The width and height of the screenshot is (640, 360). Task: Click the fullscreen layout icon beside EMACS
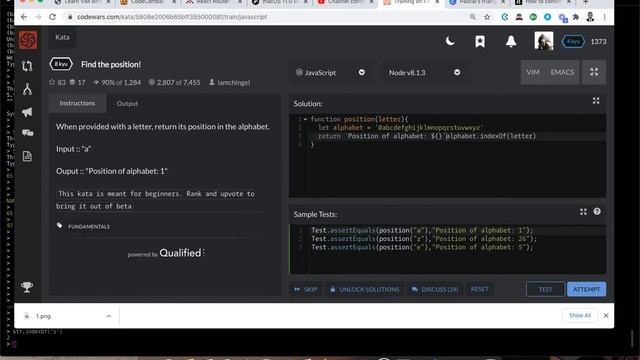594,72
